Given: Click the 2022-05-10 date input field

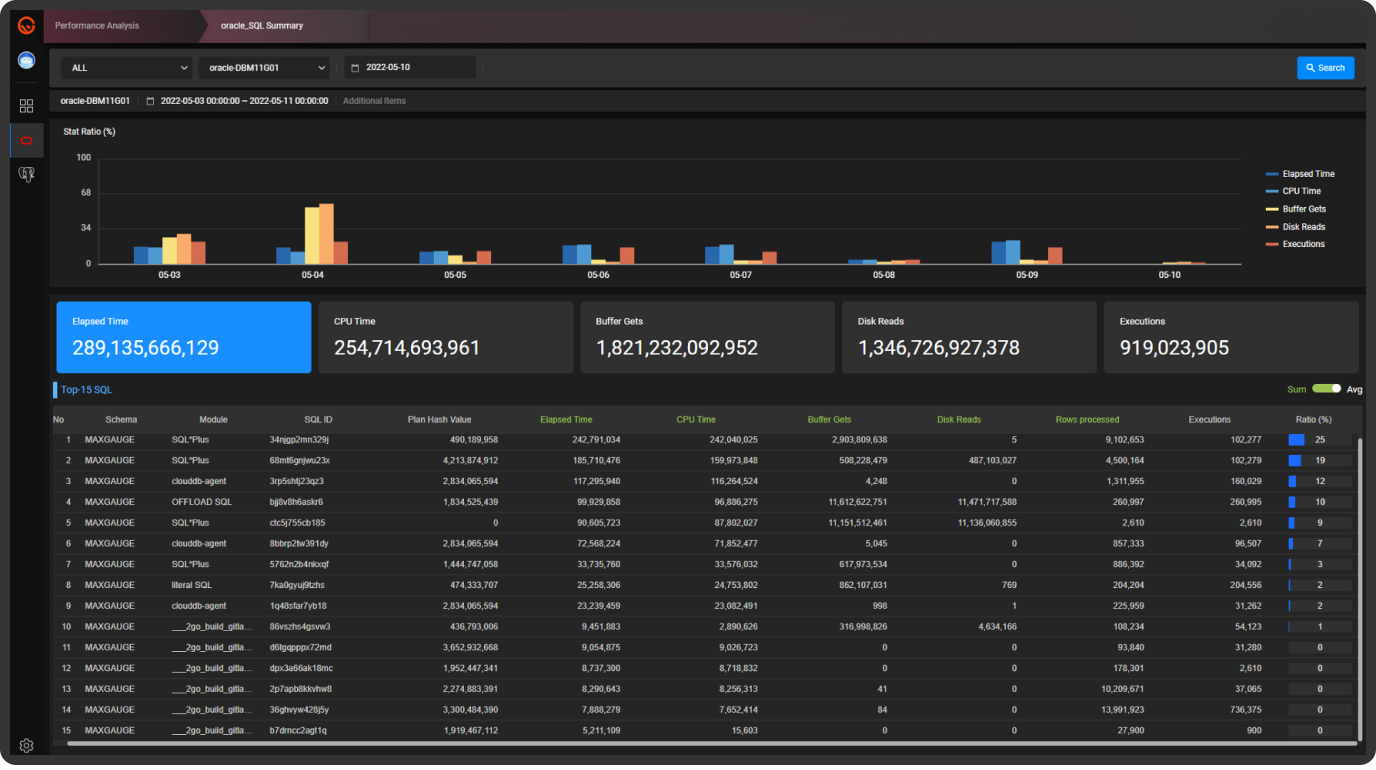Looking at the screenshot, I should (x=410, y=68).
